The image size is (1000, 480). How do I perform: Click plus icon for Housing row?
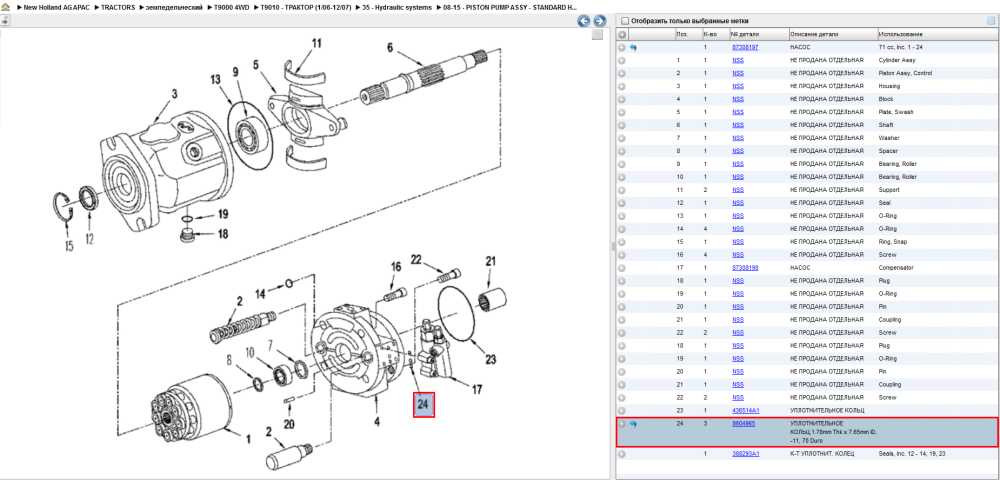pos(622,86)
